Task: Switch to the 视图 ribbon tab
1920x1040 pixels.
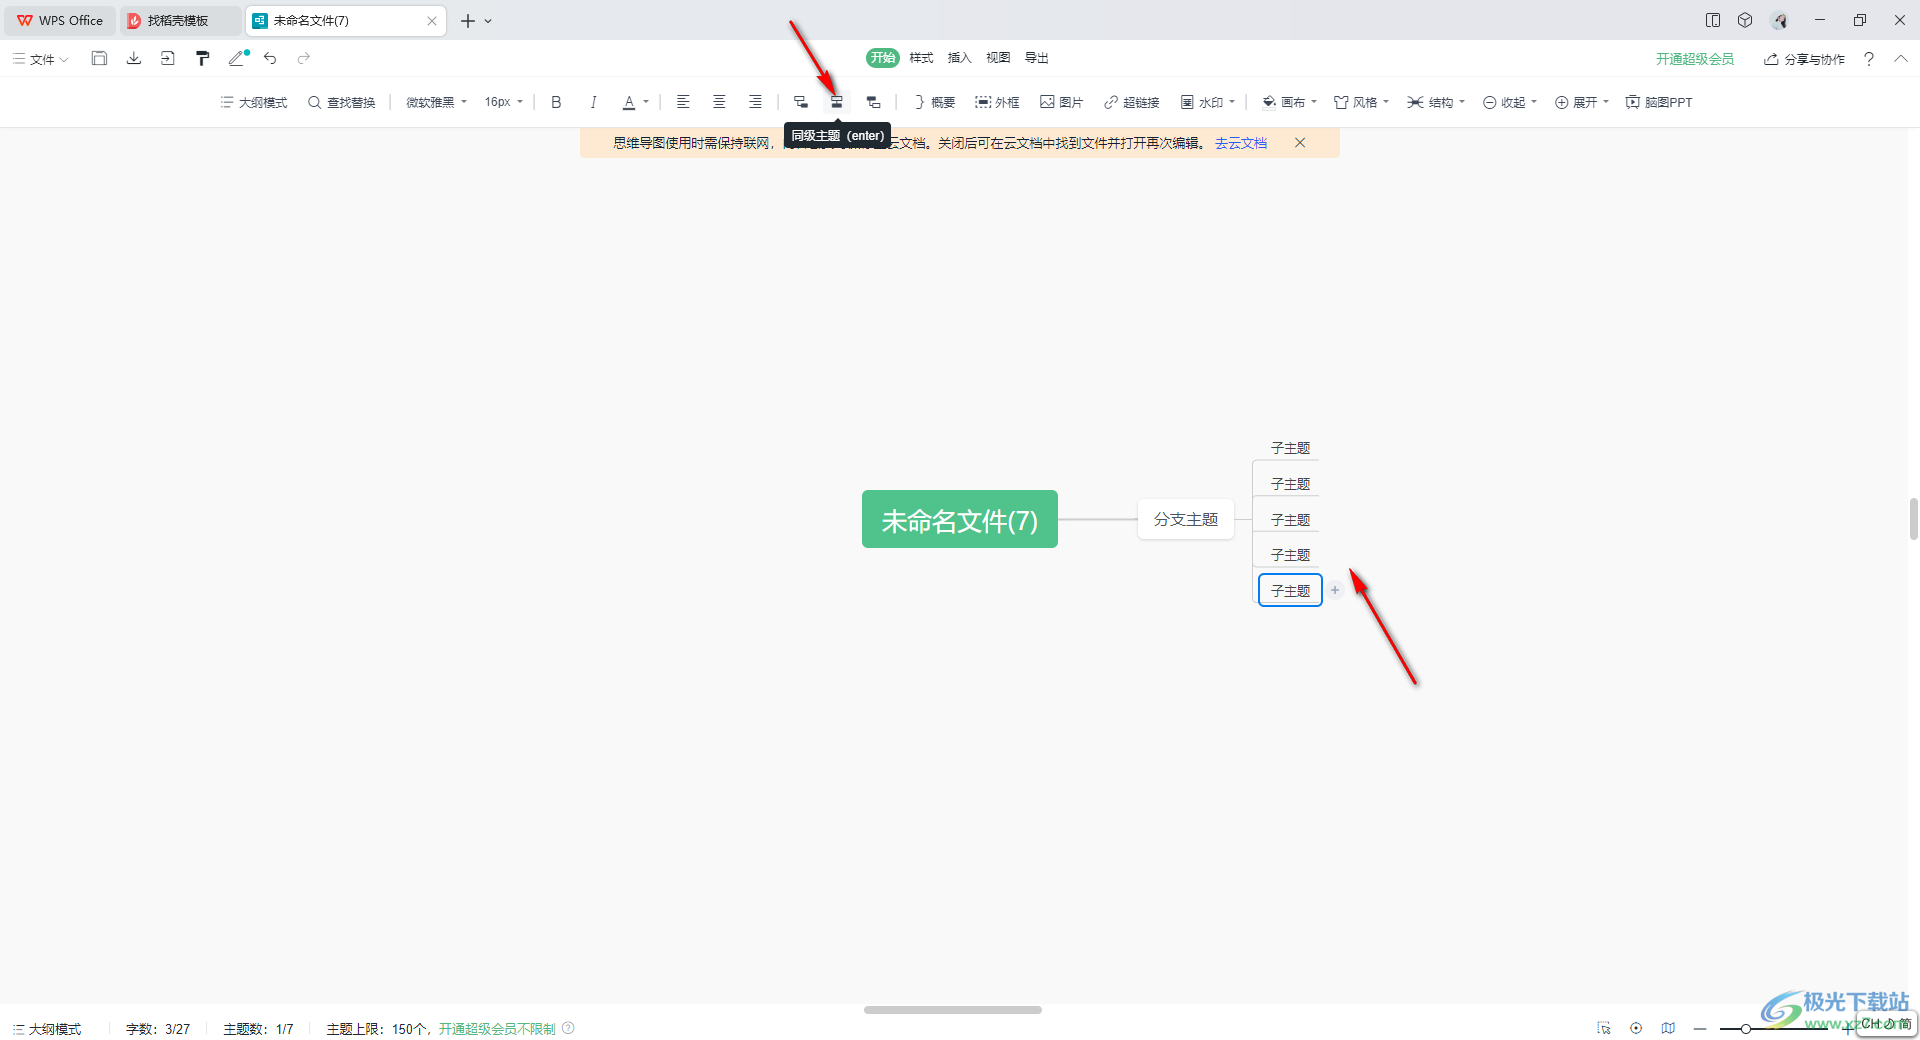Action: [998, 58]
